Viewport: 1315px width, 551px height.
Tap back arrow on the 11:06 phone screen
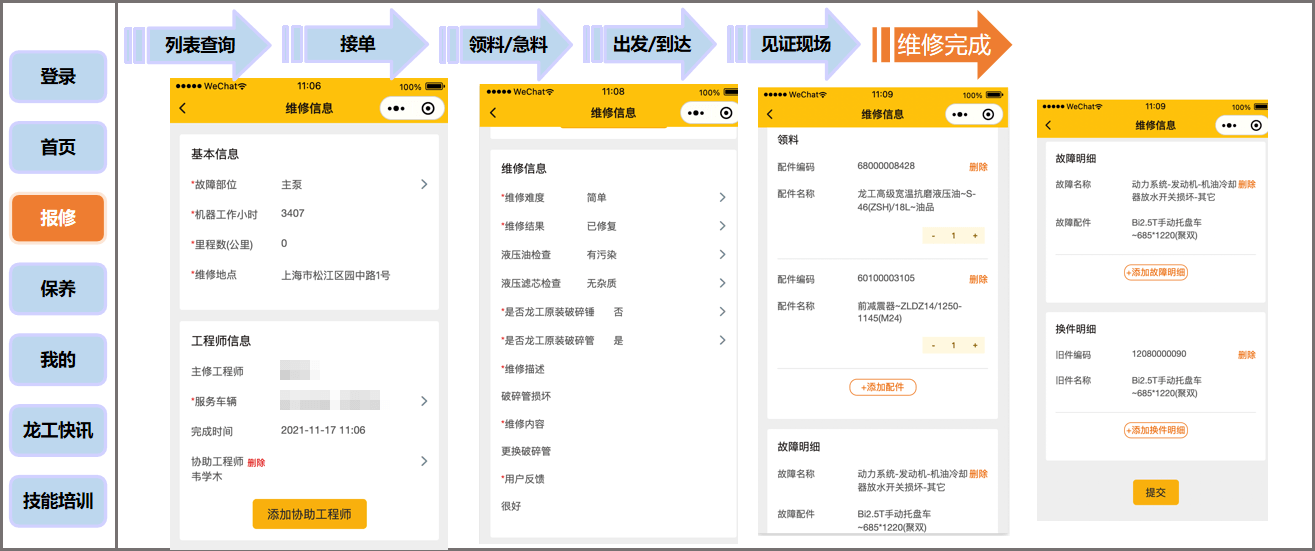click(183, 108)
